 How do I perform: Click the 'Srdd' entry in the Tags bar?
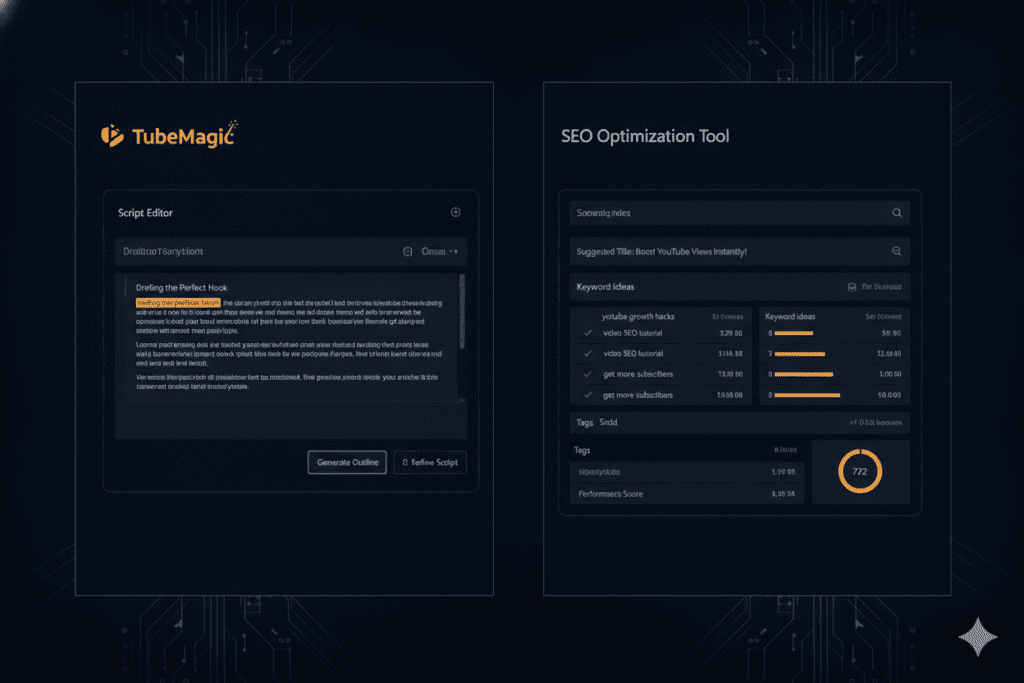tap(608, 422)
